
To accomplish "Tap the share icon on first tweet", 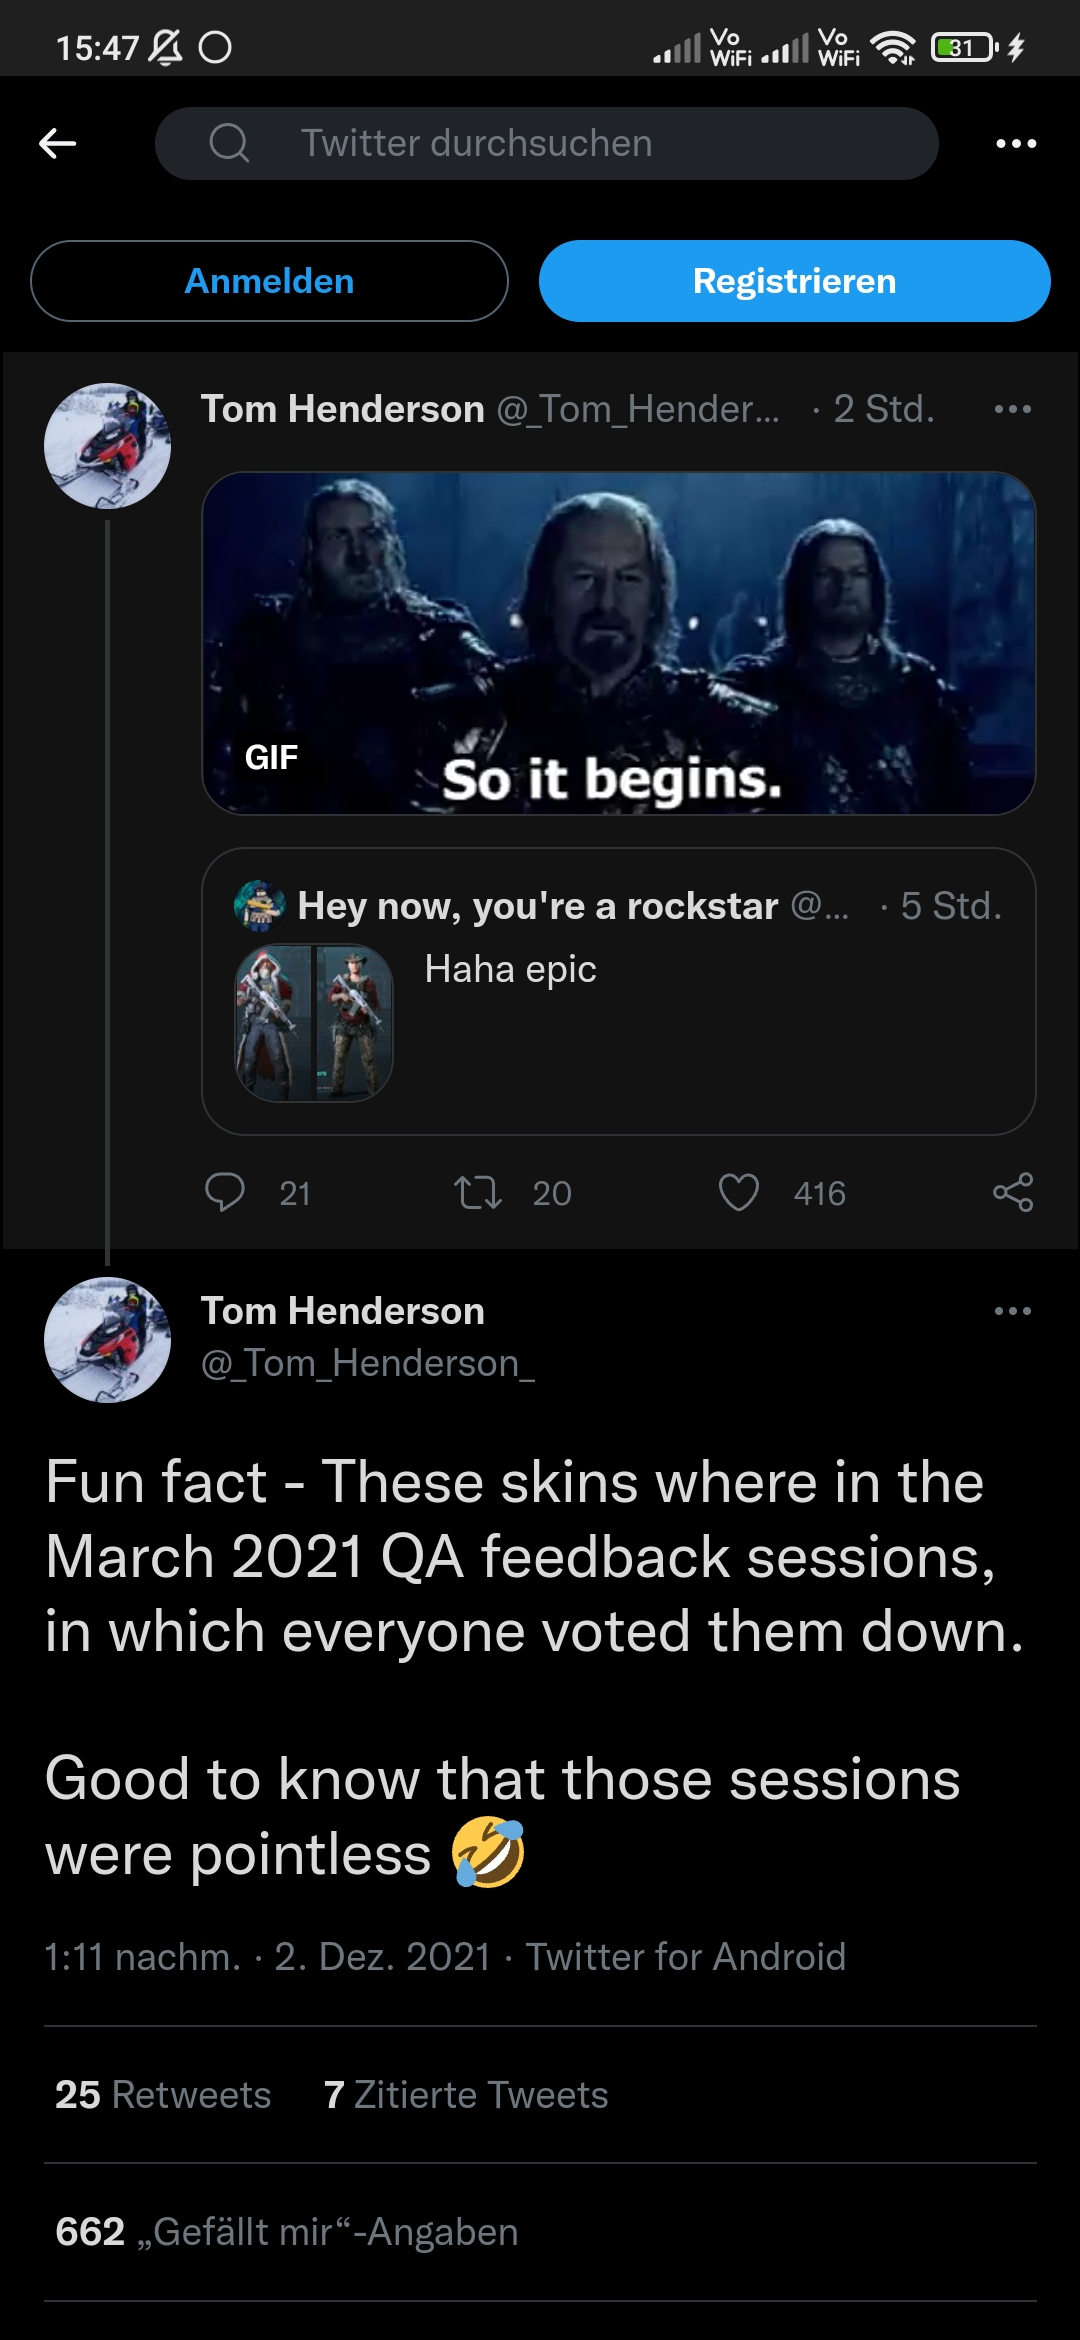I will [1012, 1193].
